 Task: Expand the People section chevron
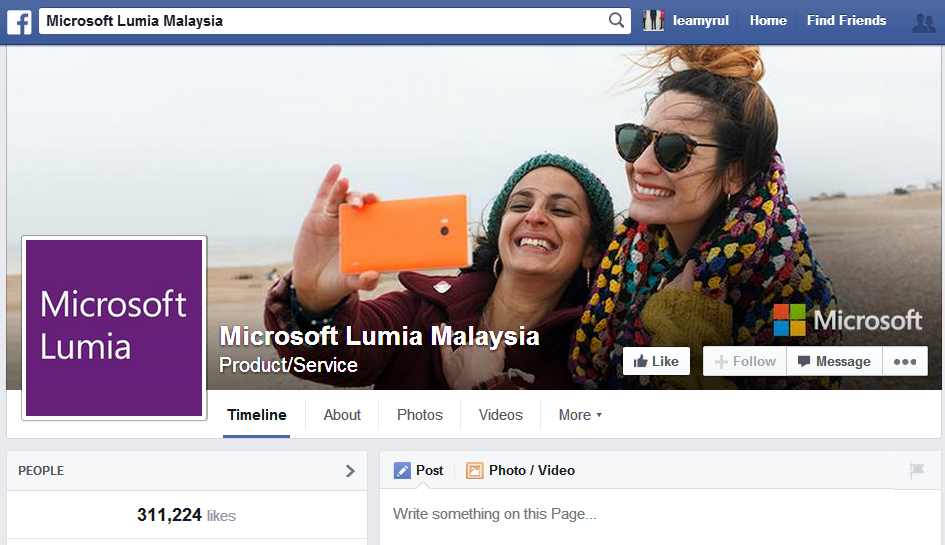350,471
